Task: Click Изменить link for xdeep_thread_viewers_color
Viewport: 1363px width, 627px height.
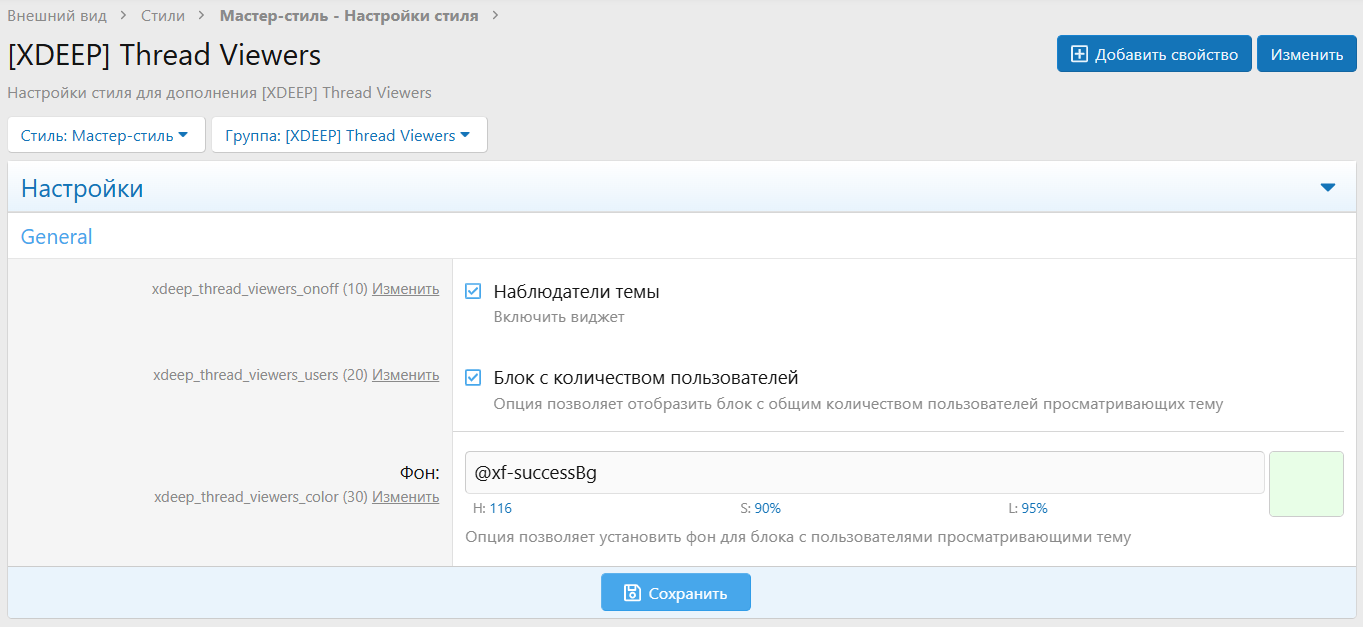Action: [405, 497]
